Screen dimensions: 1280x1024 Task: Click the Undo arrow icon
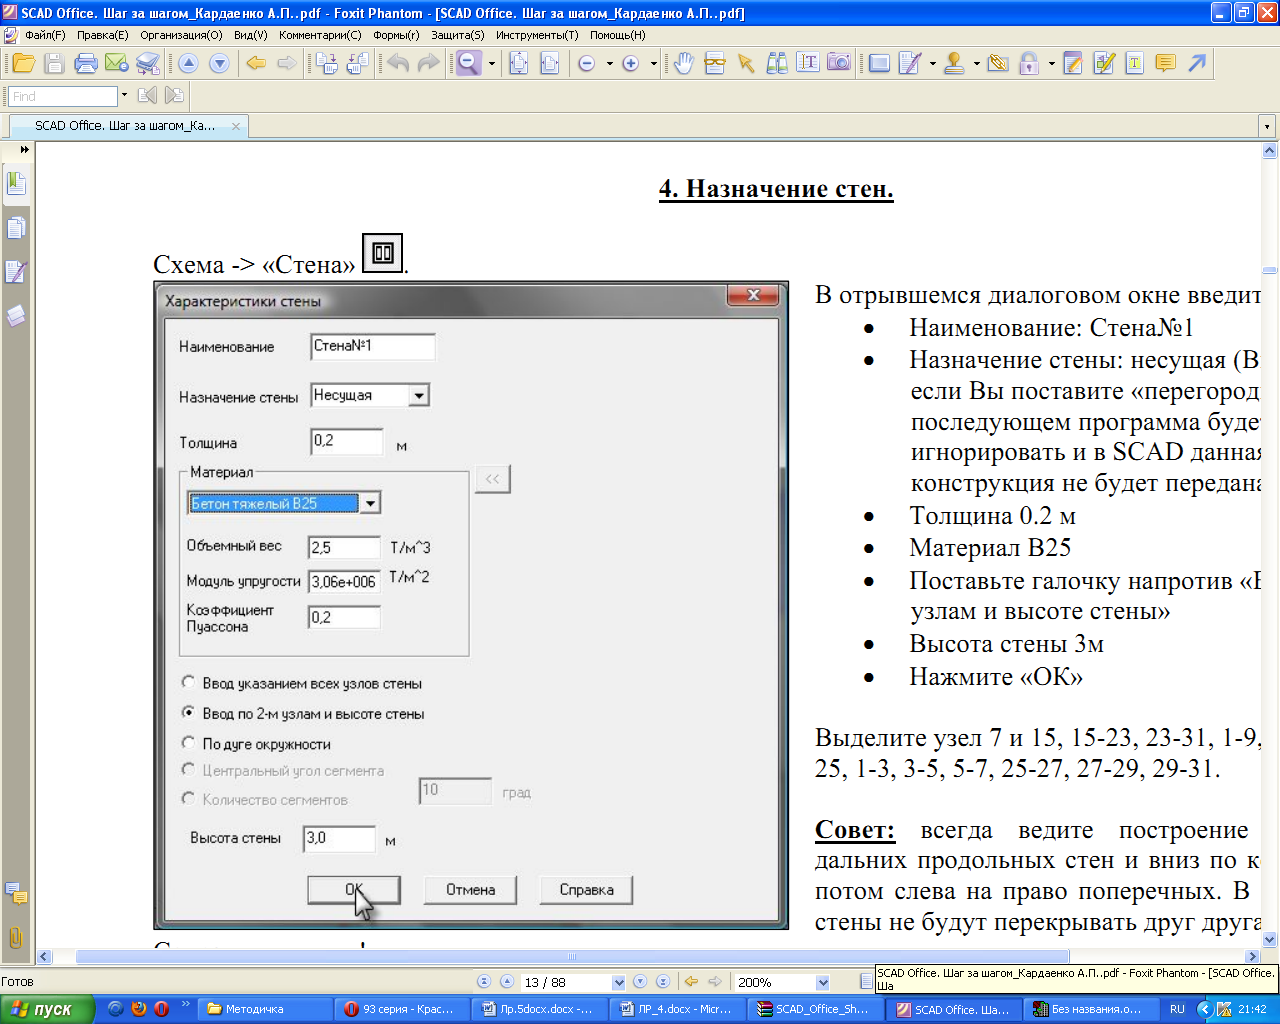pyautogui.click(x=398, y=64)
